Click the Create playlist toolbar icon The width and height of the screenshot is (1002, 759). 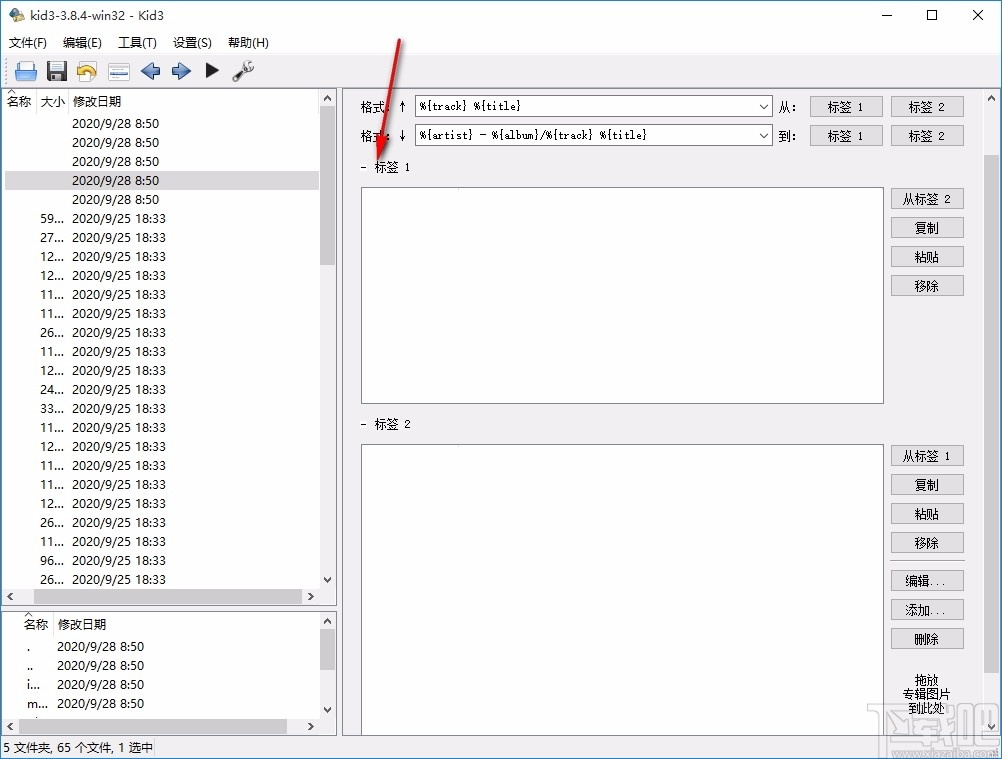tap(119, 71)
